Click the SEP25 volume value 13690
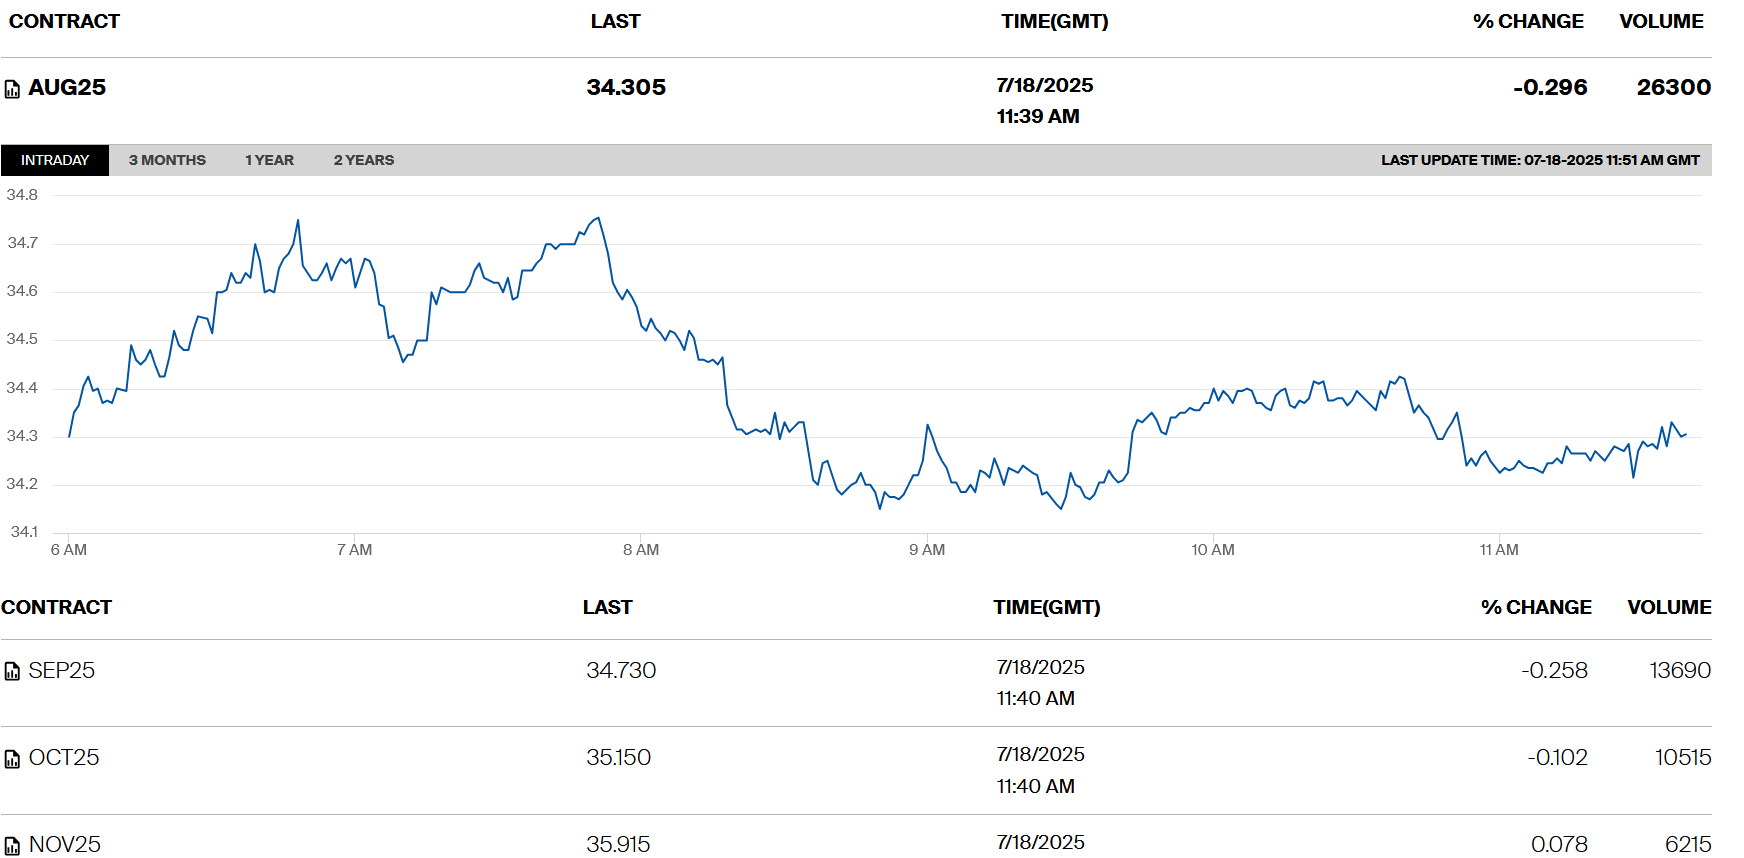1744x858 pixels. click(1680, 671)
